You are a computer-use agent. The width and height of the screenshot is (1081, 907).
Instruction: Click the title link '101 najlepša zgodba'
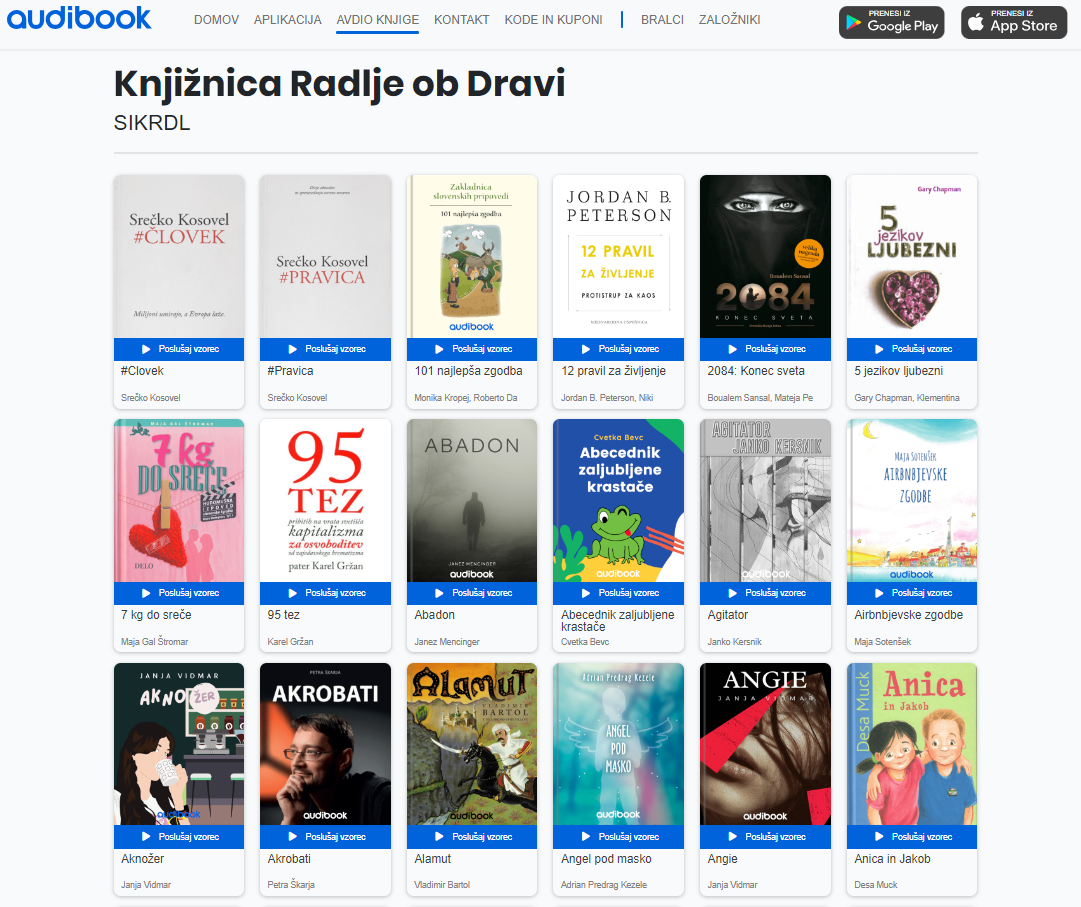coord(469,371)
